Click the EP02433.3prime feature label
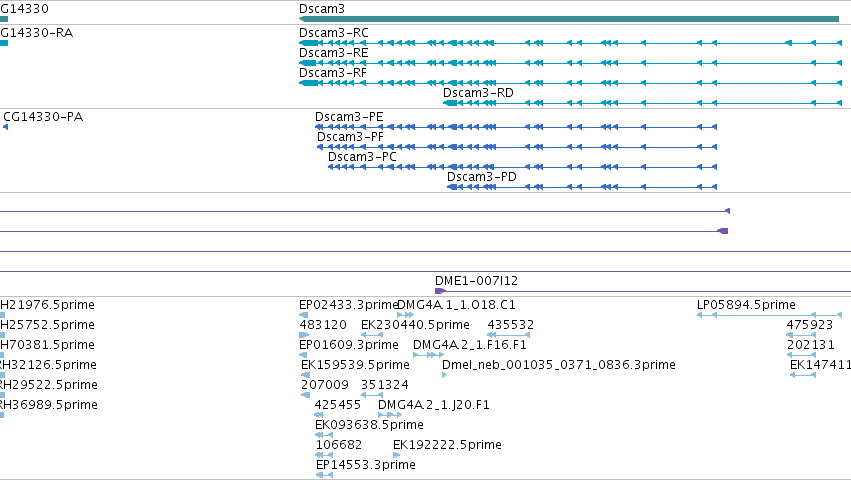The height and width of the screenshot is (480, 851). pyautogui.click(x=349, y=305)
